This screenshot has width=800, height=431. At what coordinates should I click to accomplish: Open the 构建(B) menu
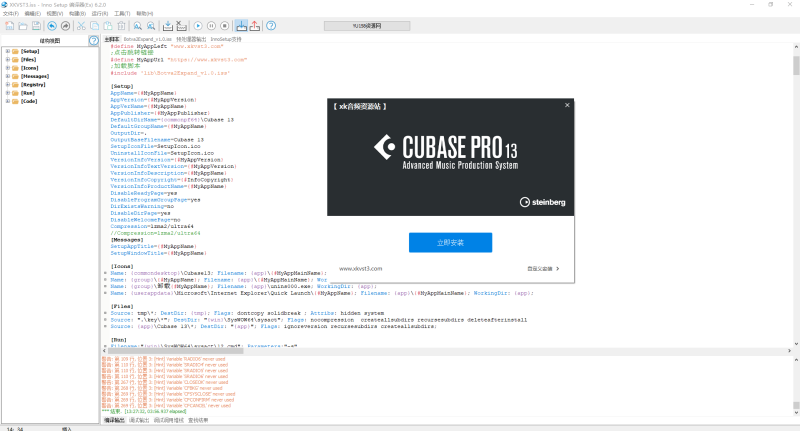click(77, 13)
